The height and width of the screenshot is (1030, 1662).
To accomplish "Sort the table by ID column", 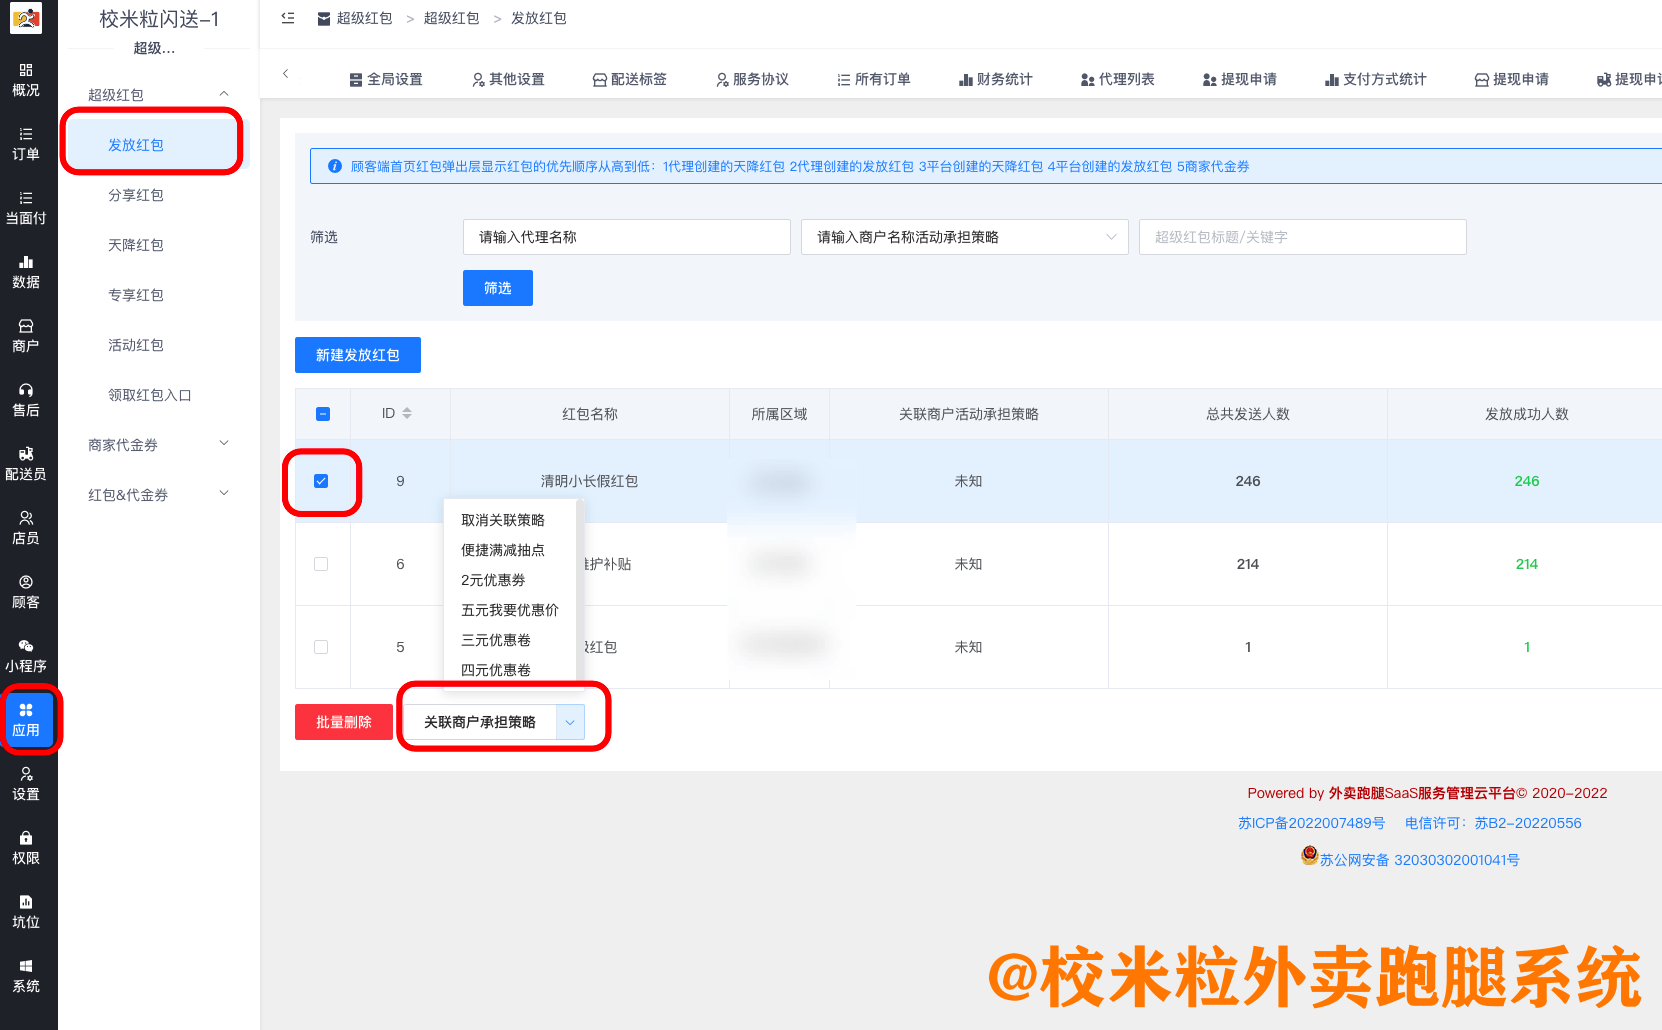I will coord(409,413).
